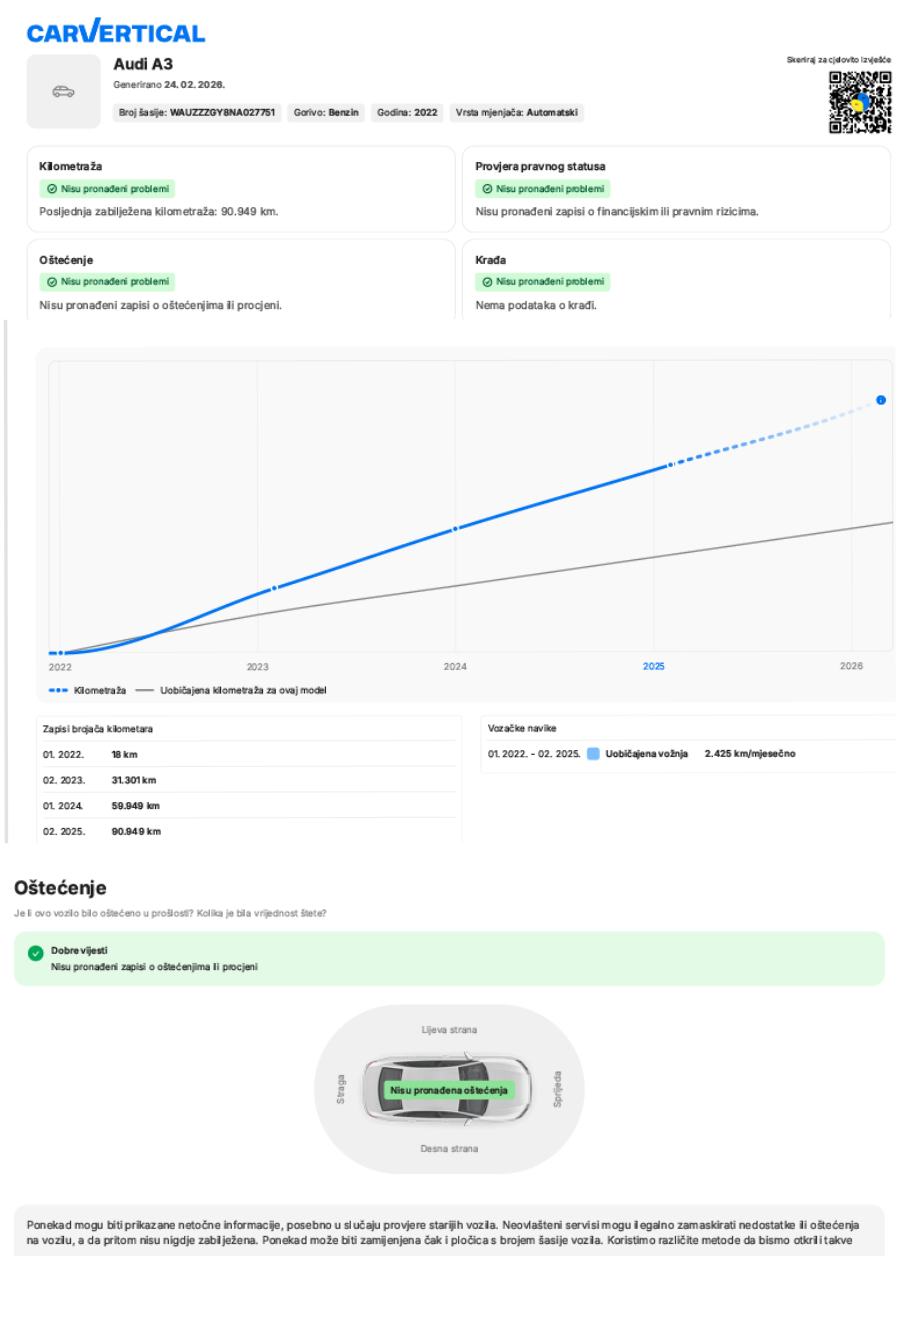Viewport: 900px width, 1317px height.
Task: Click the Lijeva strana label on diagram
Action: (x=449, y=1029)
